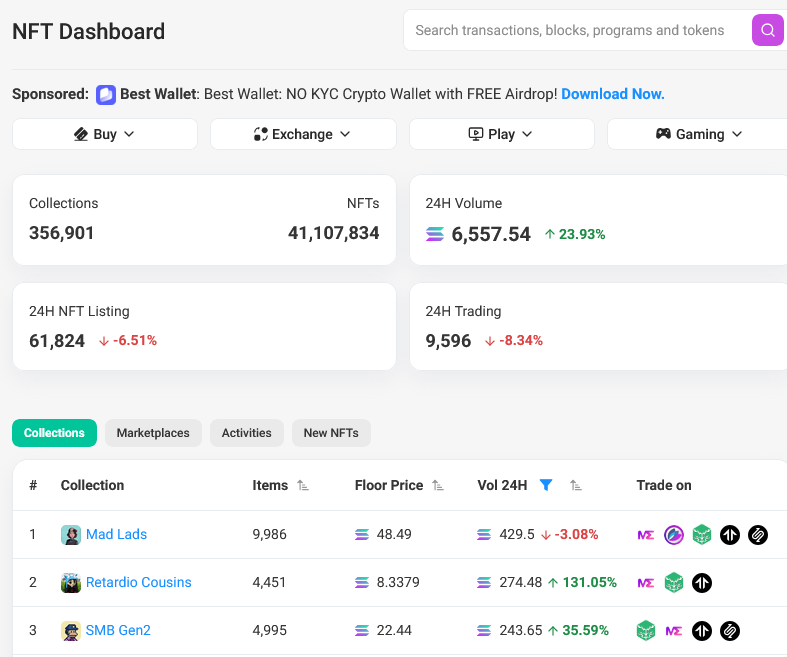
Task: Switch to the Marketplaces tab
Action: (x=153, y=433)
